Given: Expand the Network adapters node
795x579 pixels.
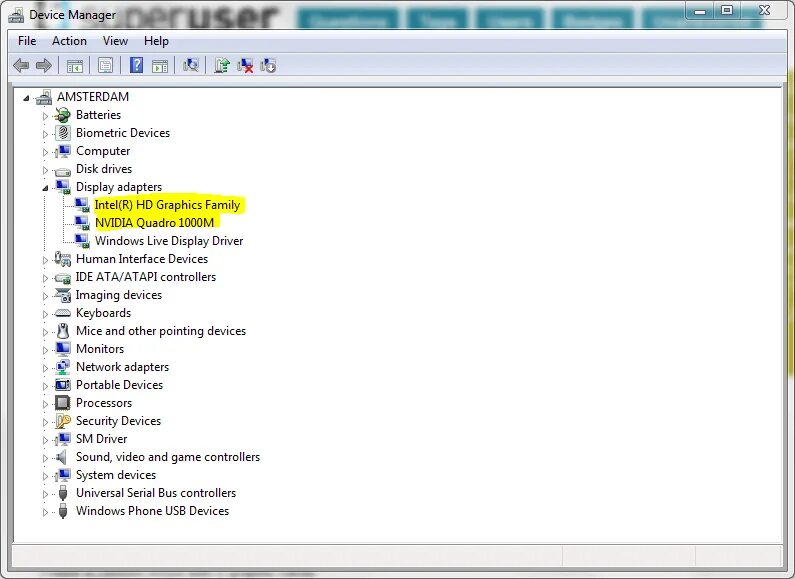Looking at the screenshot, I should (x=45, y=368).
